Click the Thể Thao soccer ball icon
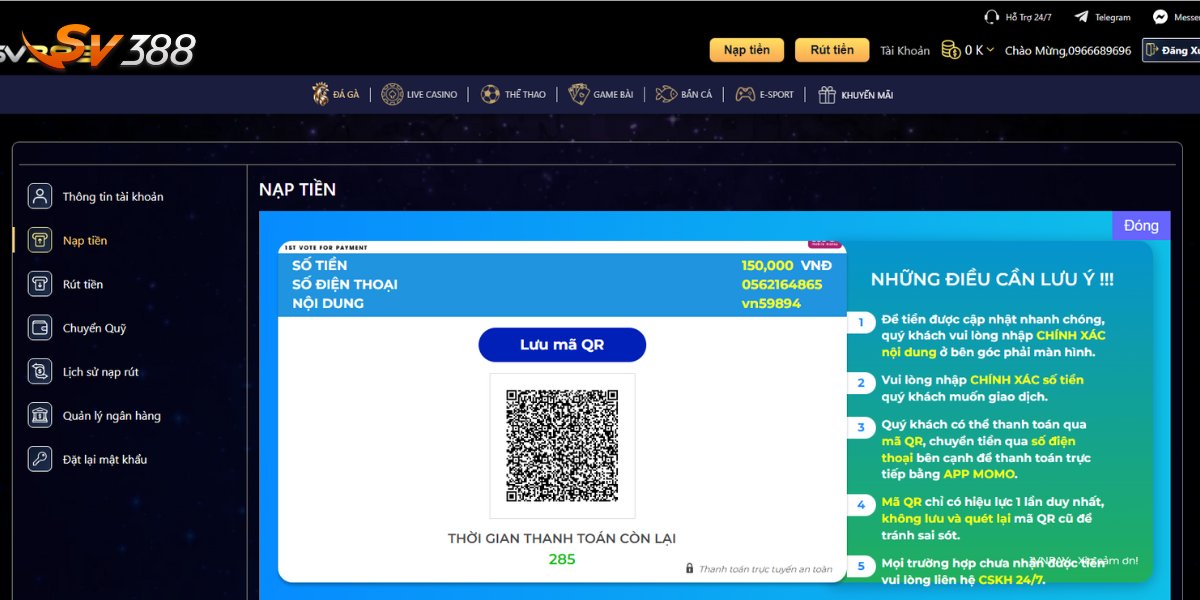This screenshot has height=600, width=1200. pos(489,94)
